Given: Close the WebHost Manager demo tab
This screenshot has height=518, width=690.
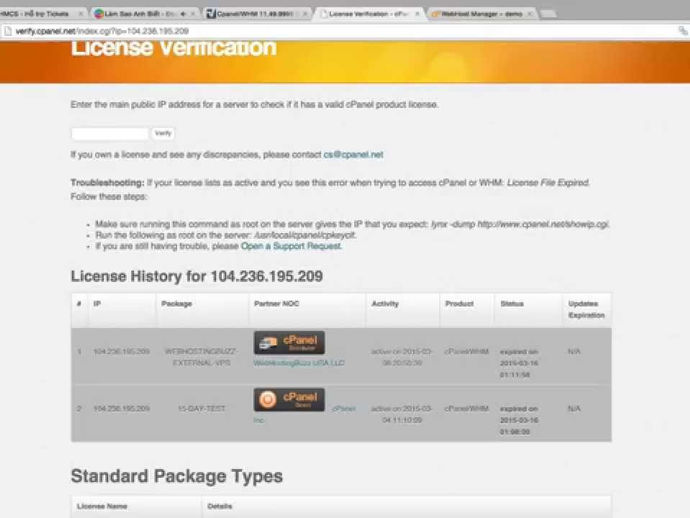Looking at the screenshot, I should click(529, 14).
